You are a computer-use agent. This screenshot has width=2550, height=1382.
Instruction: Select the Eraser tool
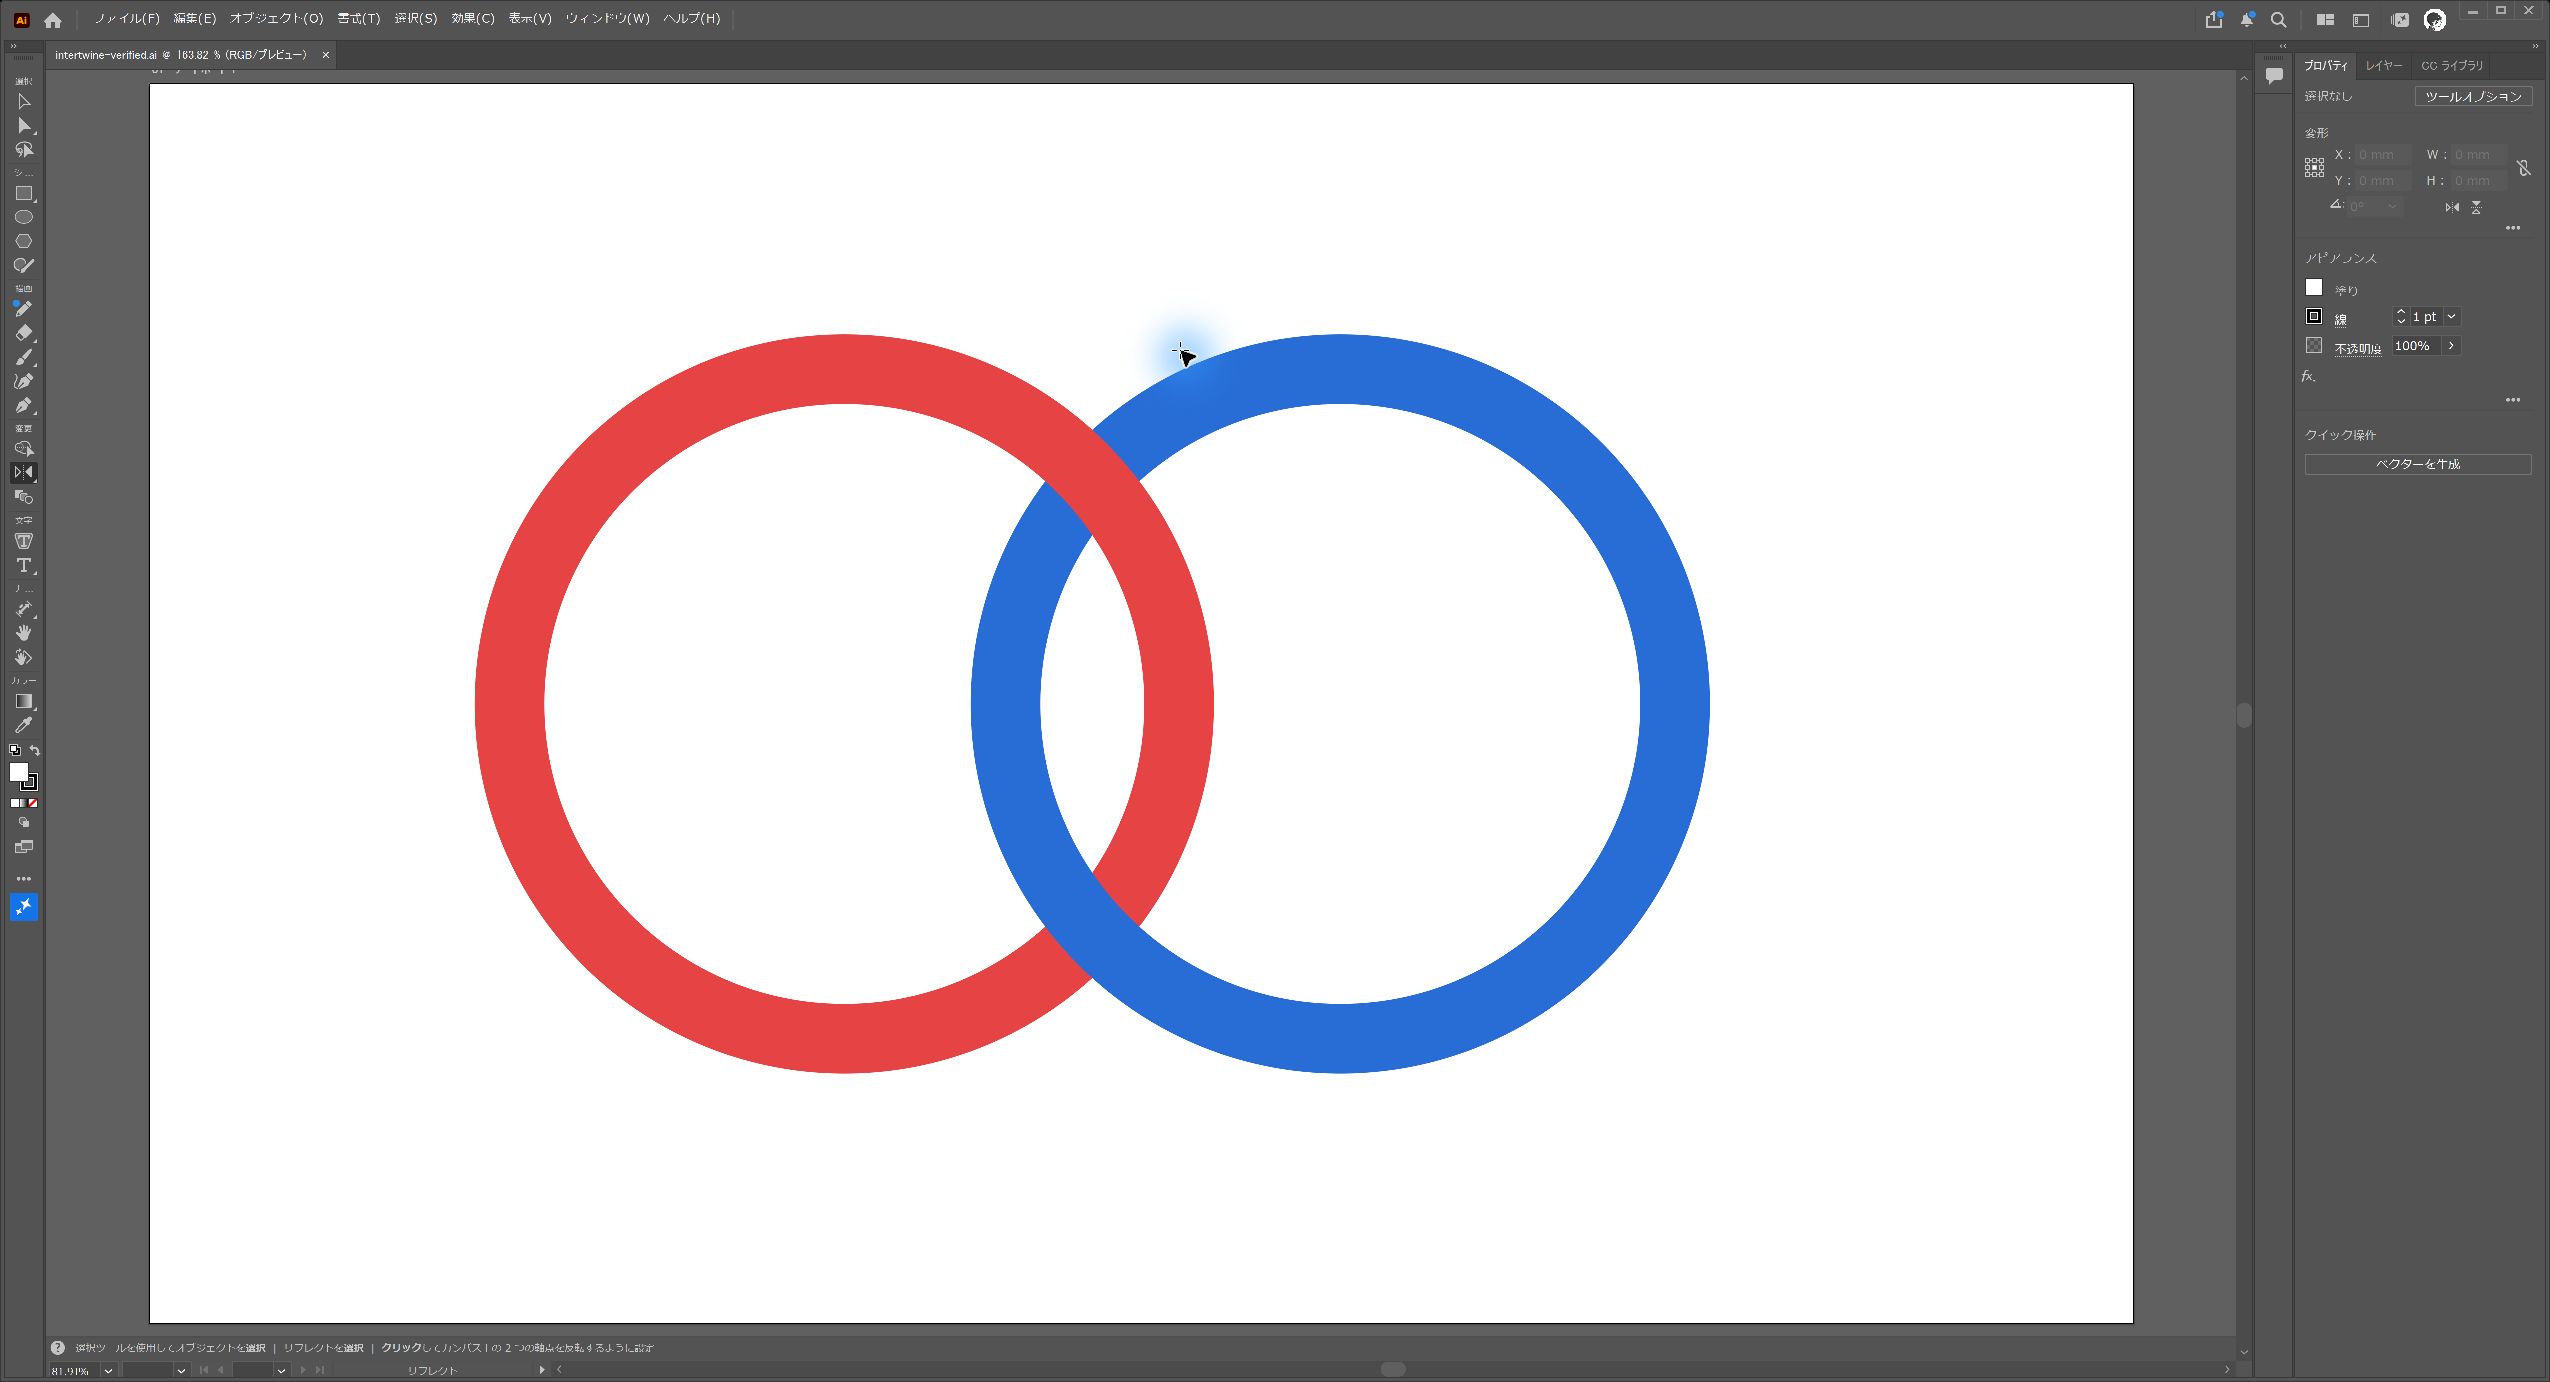24,333
